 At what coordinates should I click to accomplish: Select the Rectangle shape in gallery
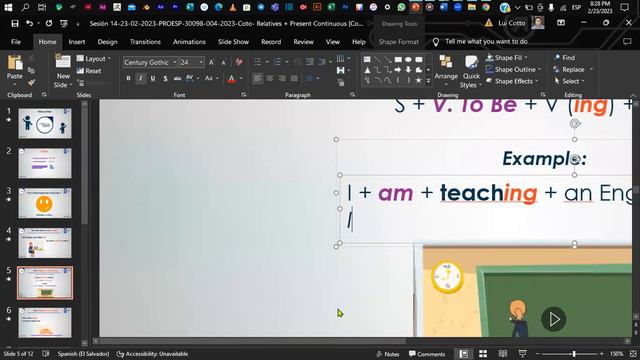click(398, 60)
